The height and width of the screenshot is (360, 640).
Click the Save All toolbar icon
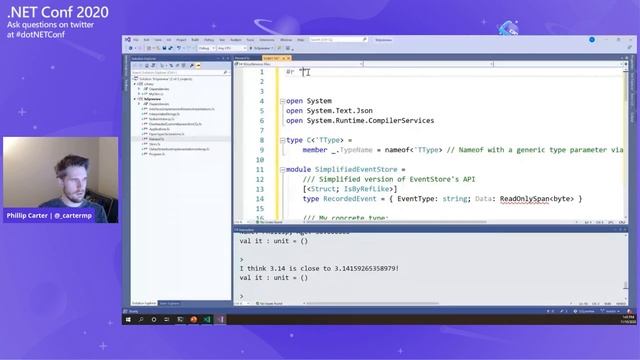coord(171,48)
